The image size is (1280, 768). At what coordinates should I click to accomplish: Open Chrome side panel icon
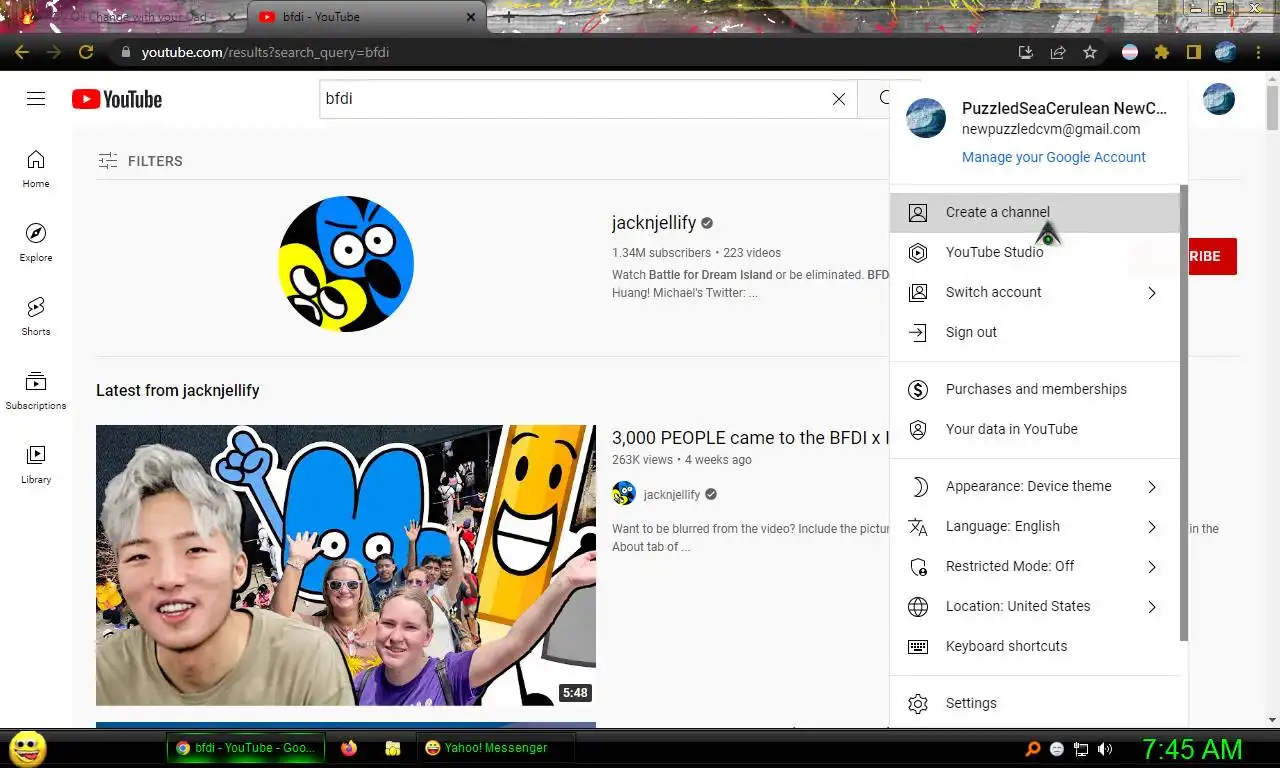1193,52
